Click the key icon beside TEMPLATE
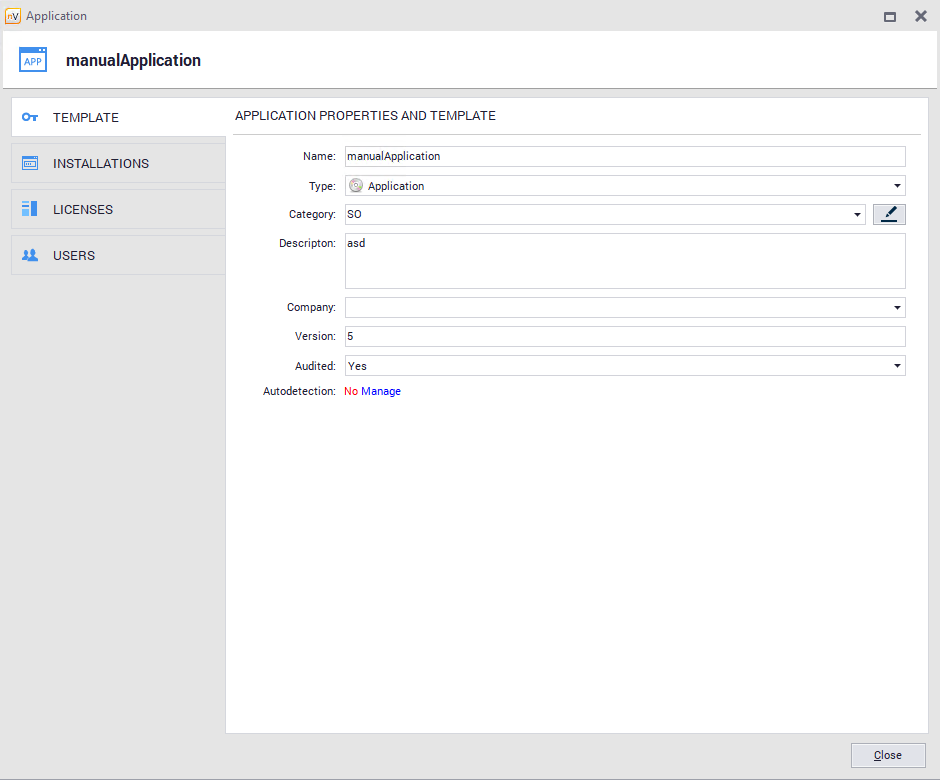Screen dimensions: 940x780 [30, 117]
